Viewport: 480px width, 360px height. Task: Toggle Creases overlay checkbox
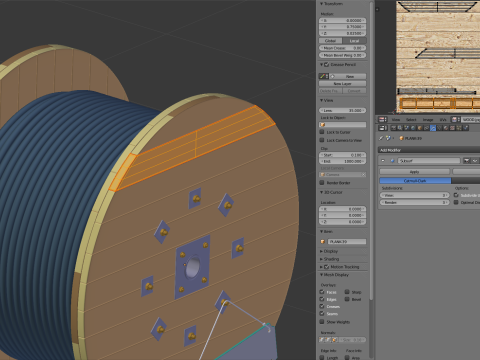point(322,306)
